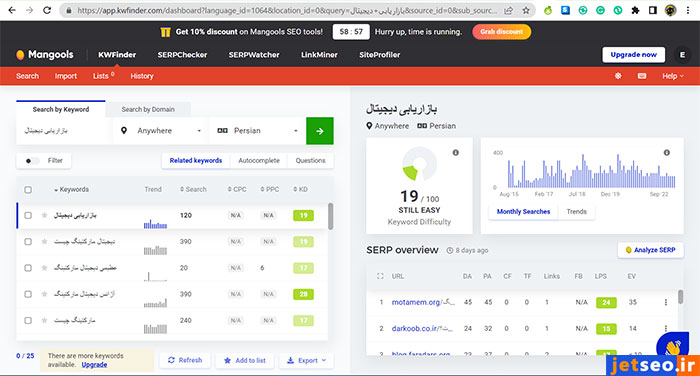Image resolution: width=700 pixels, height=376 pixels.
Task: Open row options for darkoob.co.ir result
Action: 666,328
